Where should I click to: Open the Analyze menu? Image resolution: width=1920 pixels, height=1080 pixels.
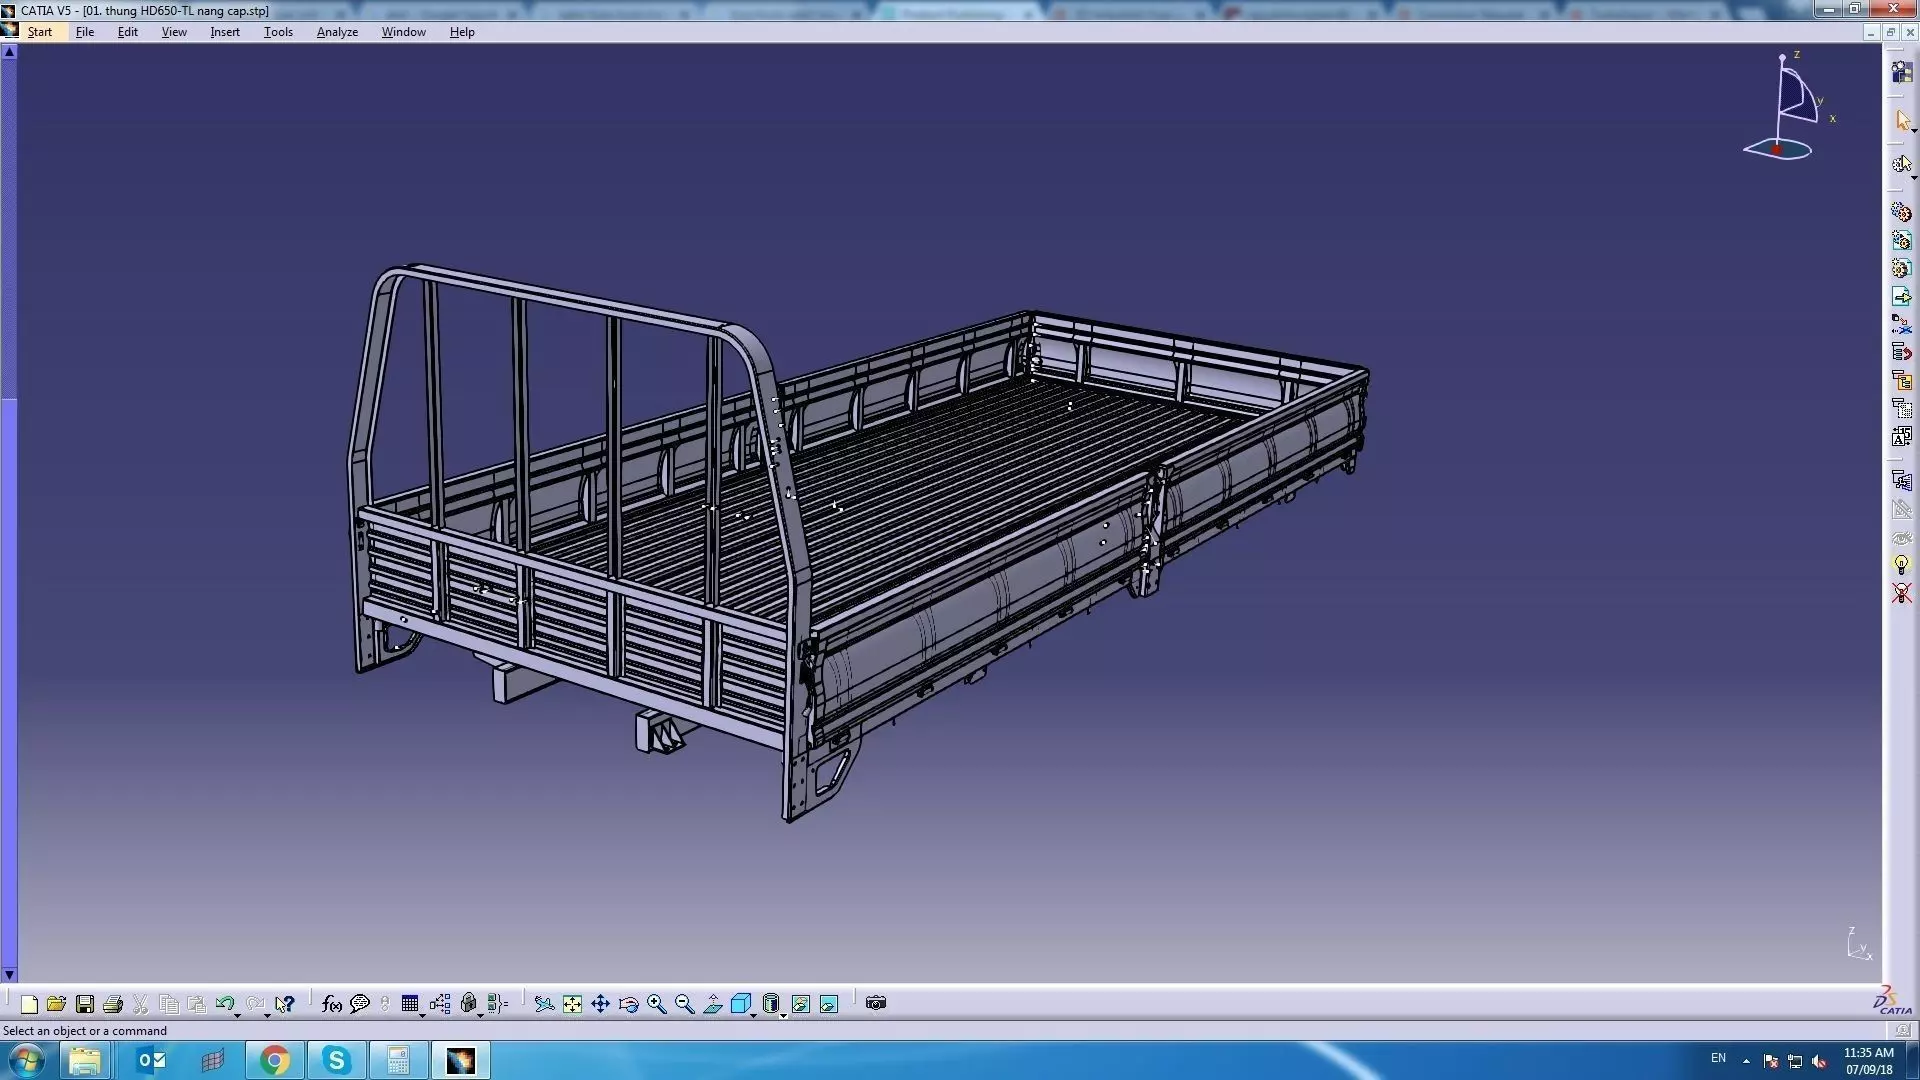click(x=337, y=32)
